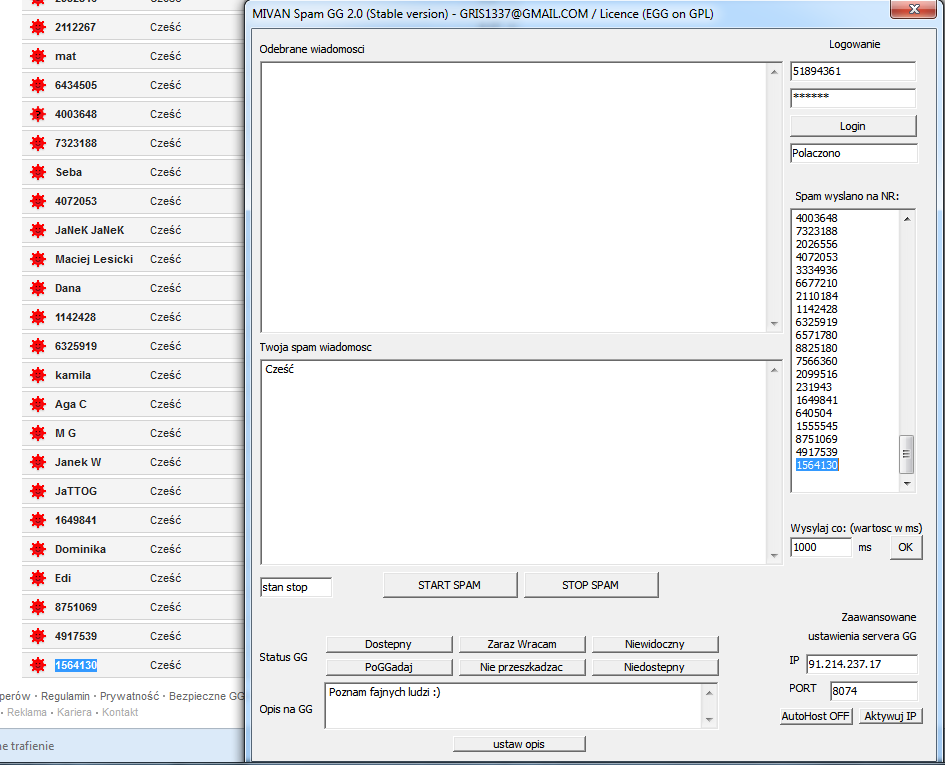Click the down arrow in the Opis na GG box
The width and height of the screenshot is (945, 765).
click(709, 719)
